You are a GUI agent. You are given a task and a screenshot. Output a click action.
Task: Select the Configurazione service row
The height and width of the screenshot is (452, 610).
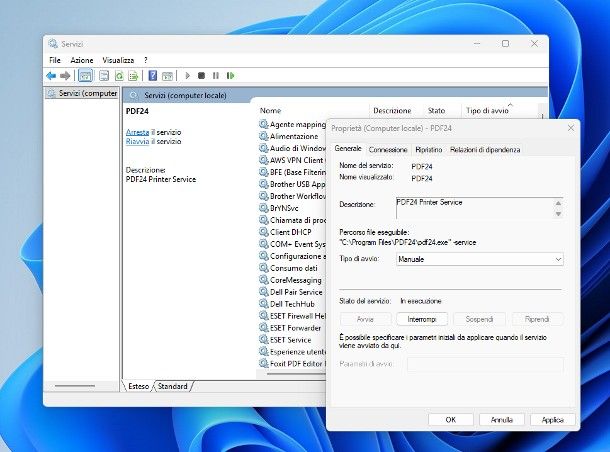pyautogui.click(x=292, y=256)
